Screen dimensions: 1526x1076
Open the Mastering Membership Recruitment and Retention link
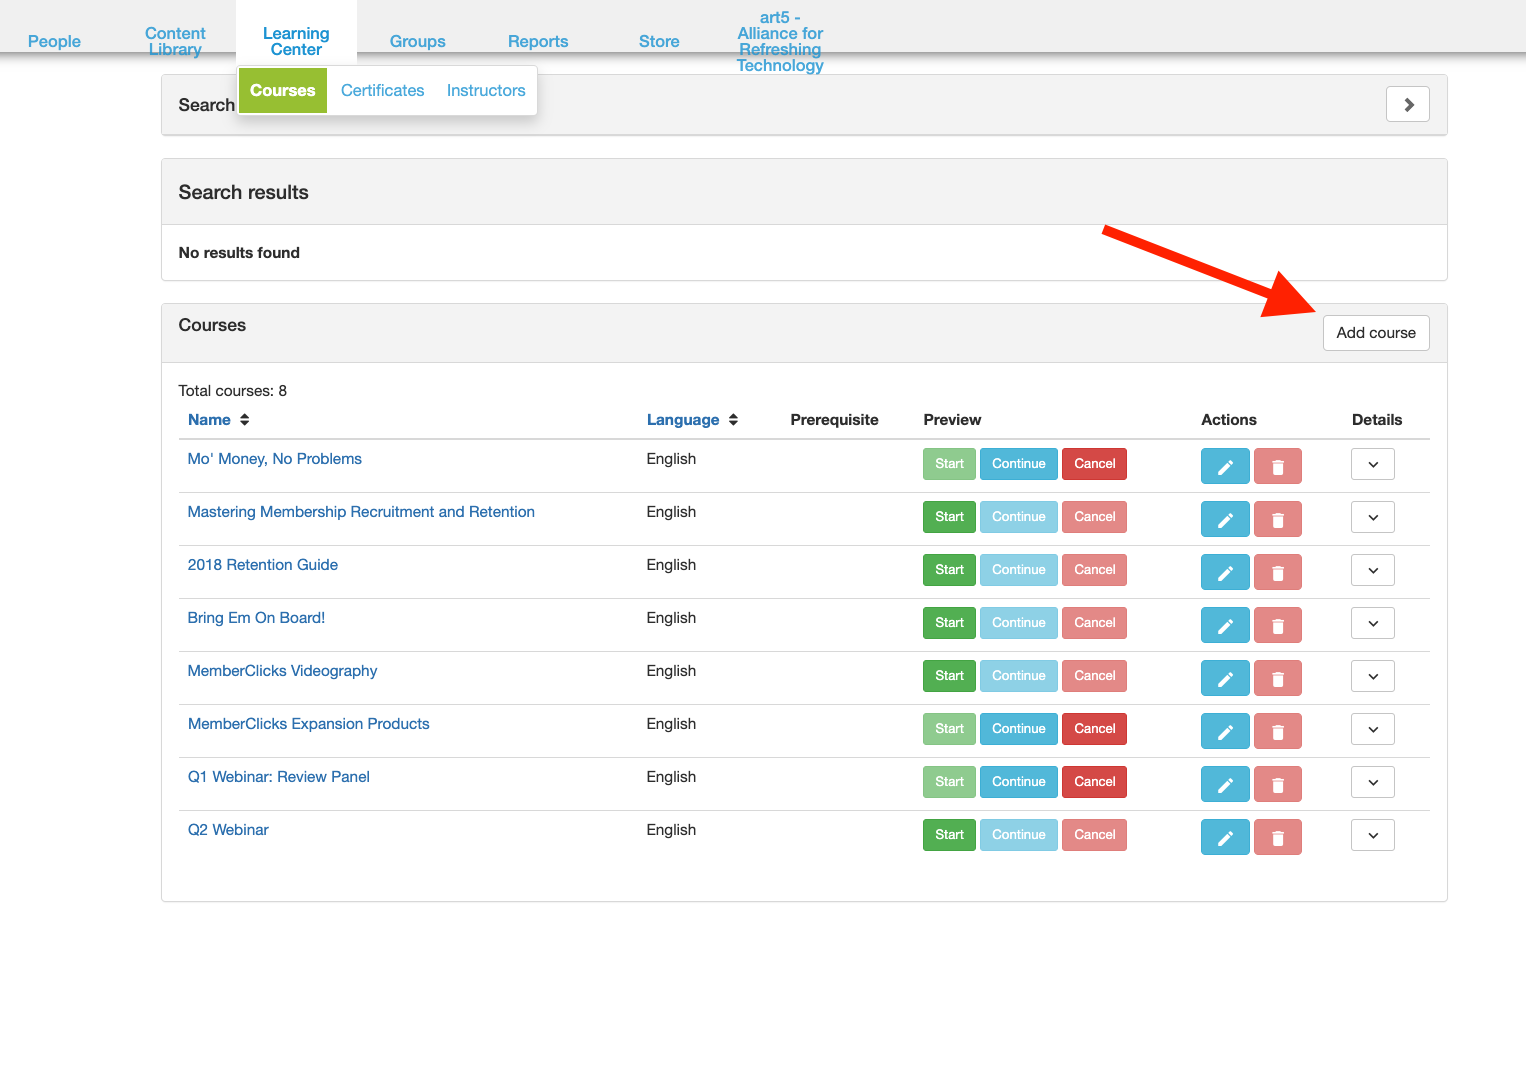361,512
